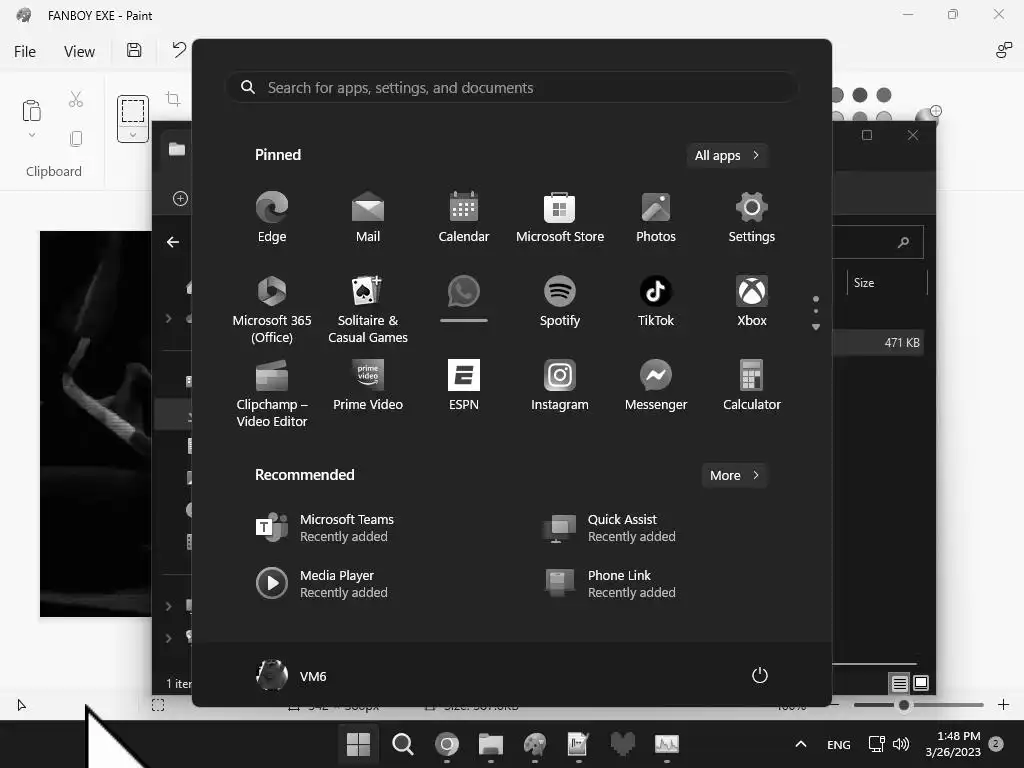Viewport: 1024px width, 768px height.
Task: Open recommended Phone Link
Action: pyautogui.click(x=610, y=584)
